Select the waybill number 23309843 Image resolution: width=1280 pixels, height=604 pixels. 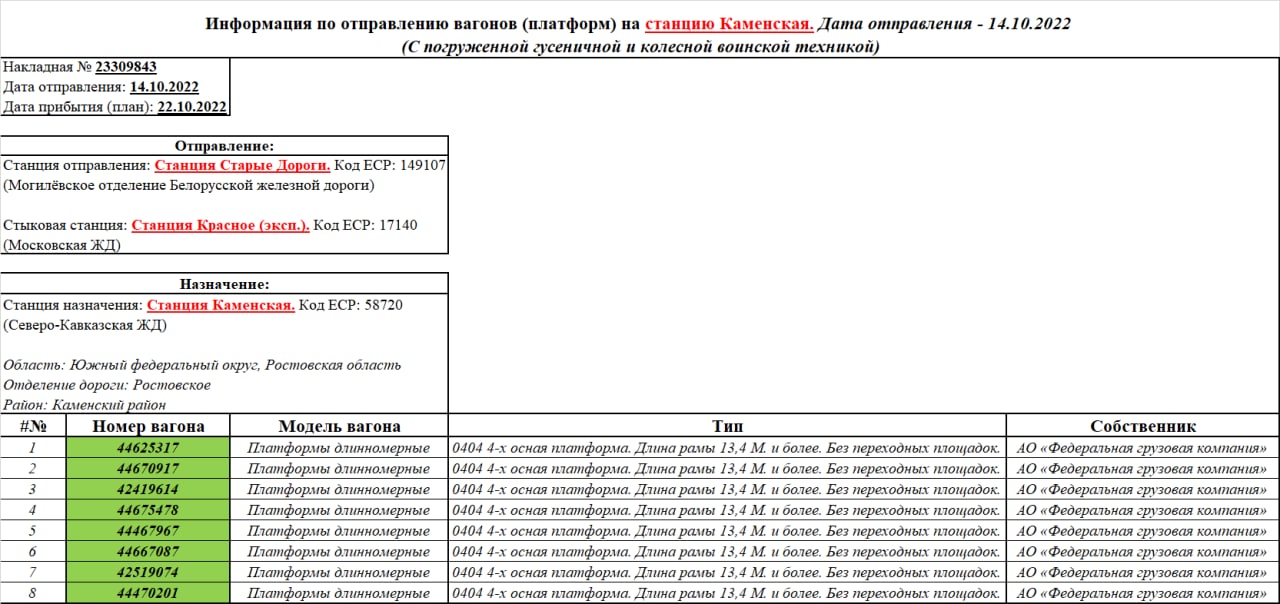coord(126,67)
